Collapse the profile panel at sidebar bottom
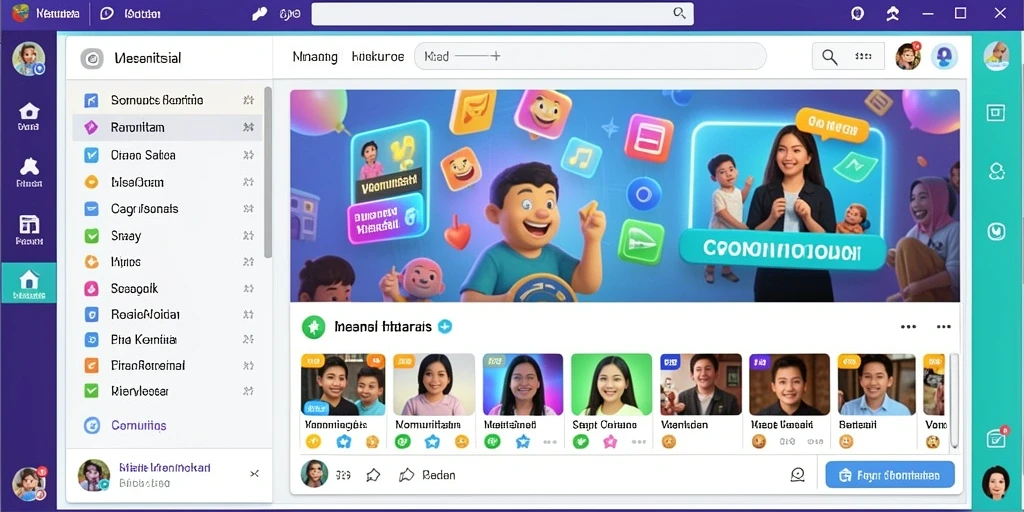The height and width of the screenshot is (512, 1024). pos(255,474)
